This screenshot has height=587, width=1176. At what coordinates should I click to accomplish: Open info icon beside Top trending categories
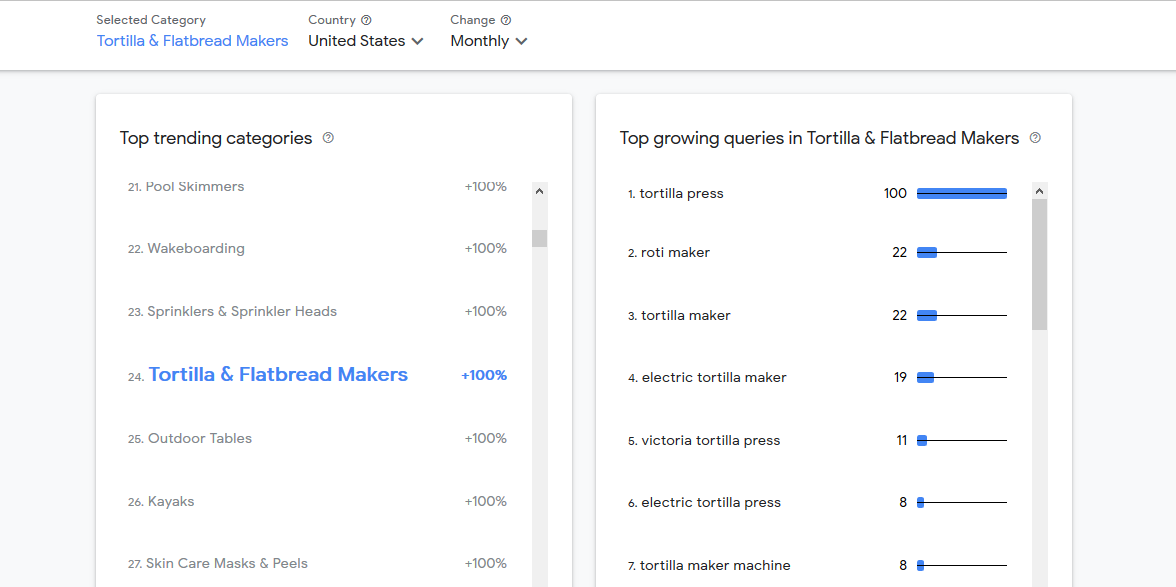[x=328, y=138]
